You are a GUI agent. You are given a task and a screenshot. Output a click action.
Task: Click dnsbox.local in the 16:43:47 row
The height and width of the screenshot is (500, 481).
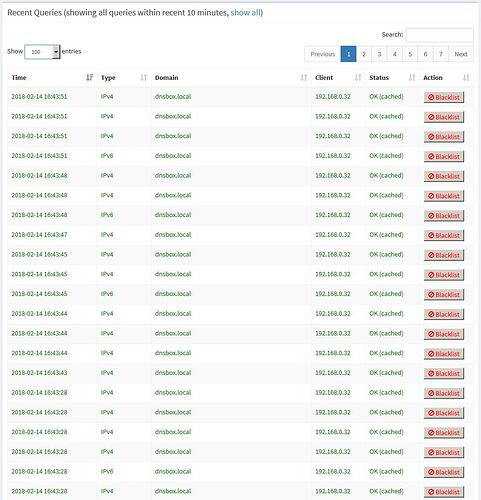coord(173,235)
